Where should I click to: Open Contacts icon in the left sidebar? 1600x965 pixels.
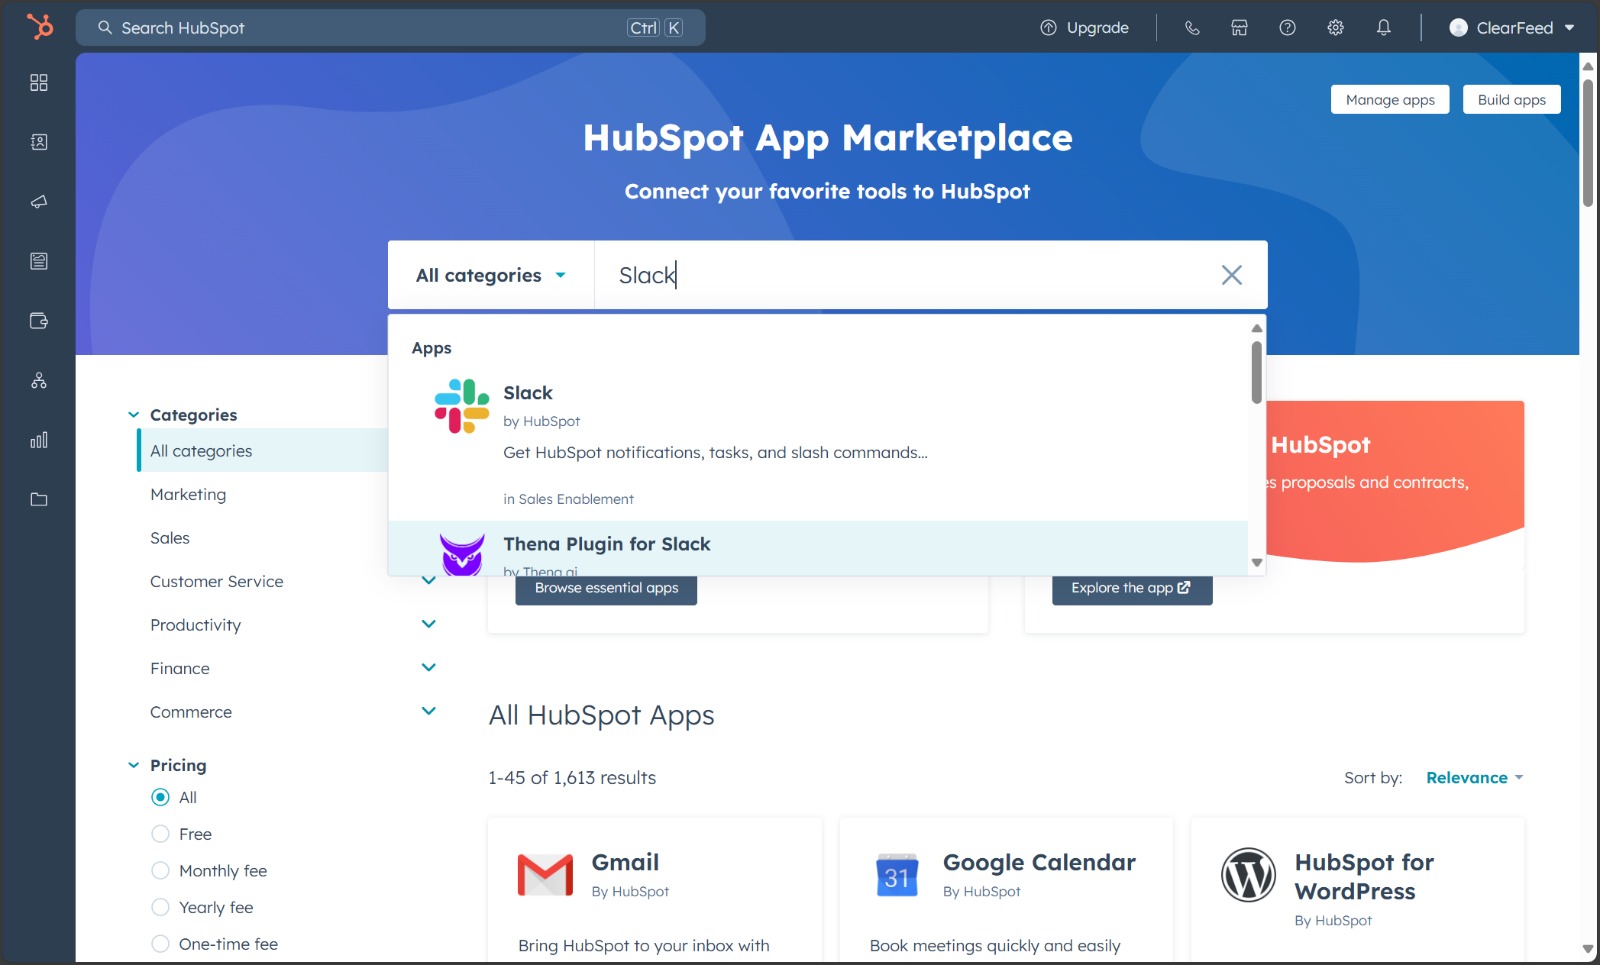[x=39, y=142]
